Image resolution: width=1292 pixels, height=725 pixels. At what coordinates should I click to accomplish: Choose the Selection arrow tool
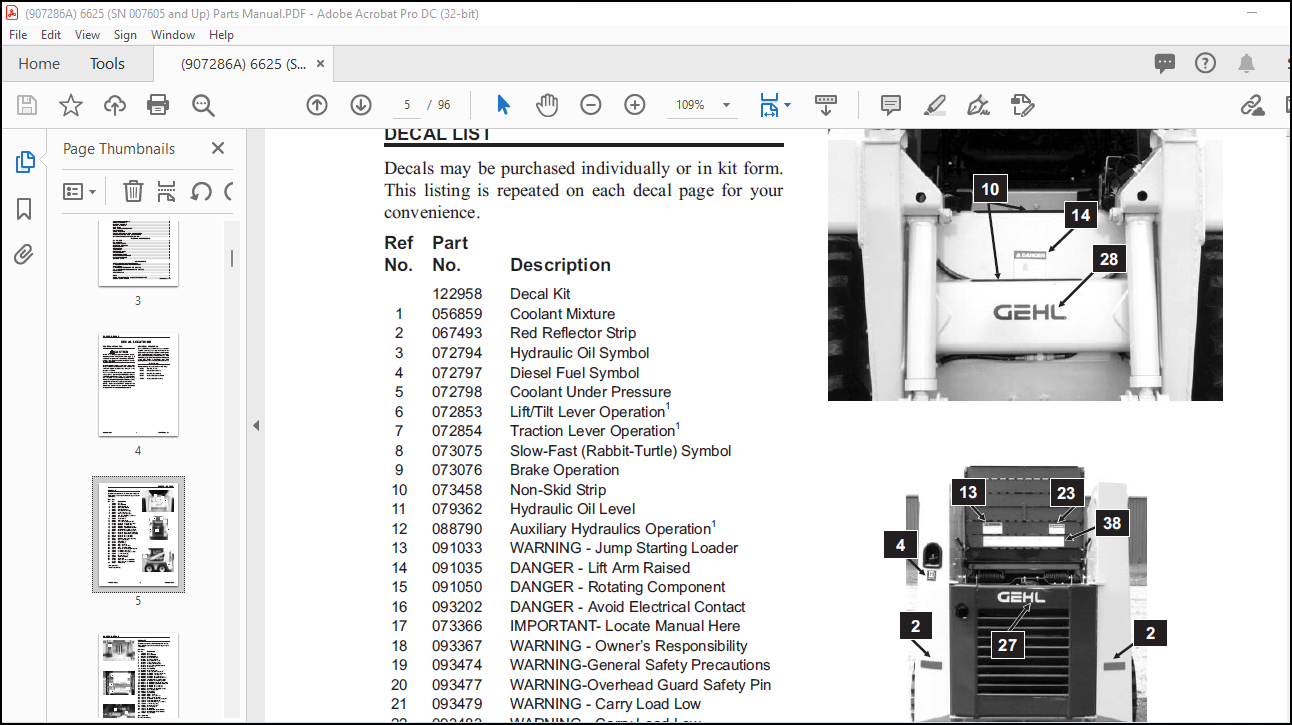503,105
